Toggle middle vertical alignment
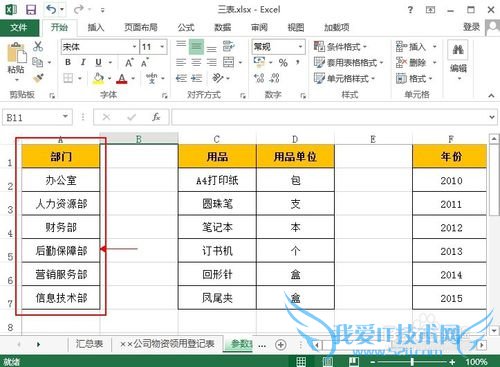500x367 pixels. click(196, 46)
